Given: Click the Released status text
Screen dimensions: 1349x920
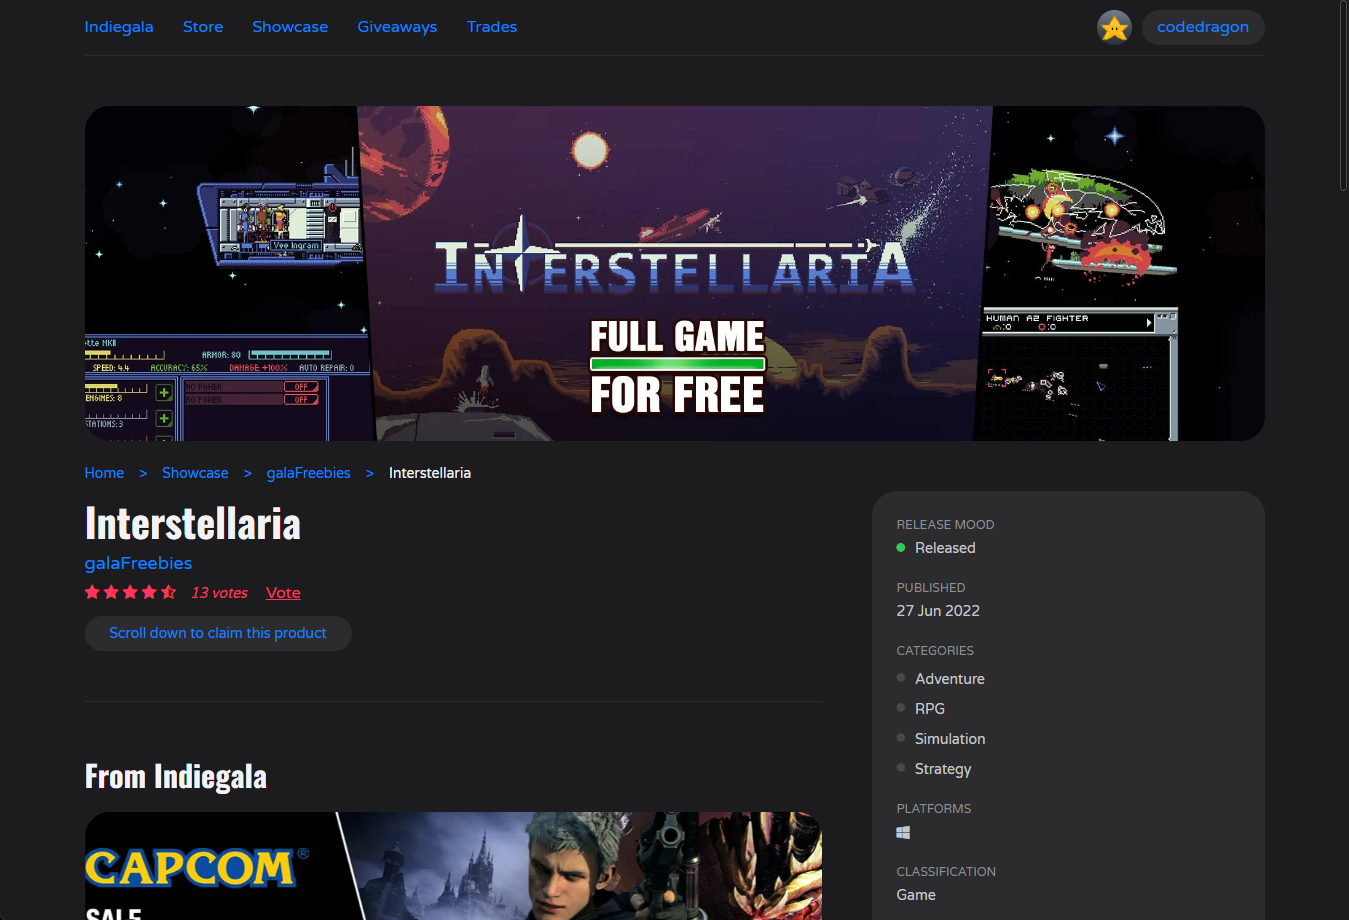Looking at the screenshot, I should [x=945, y=548].
